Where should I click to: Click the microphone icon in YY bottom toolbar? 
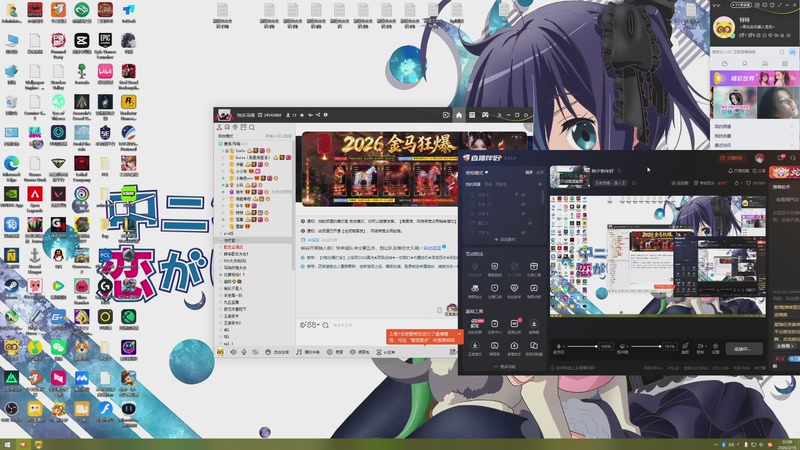coord(244,352)
